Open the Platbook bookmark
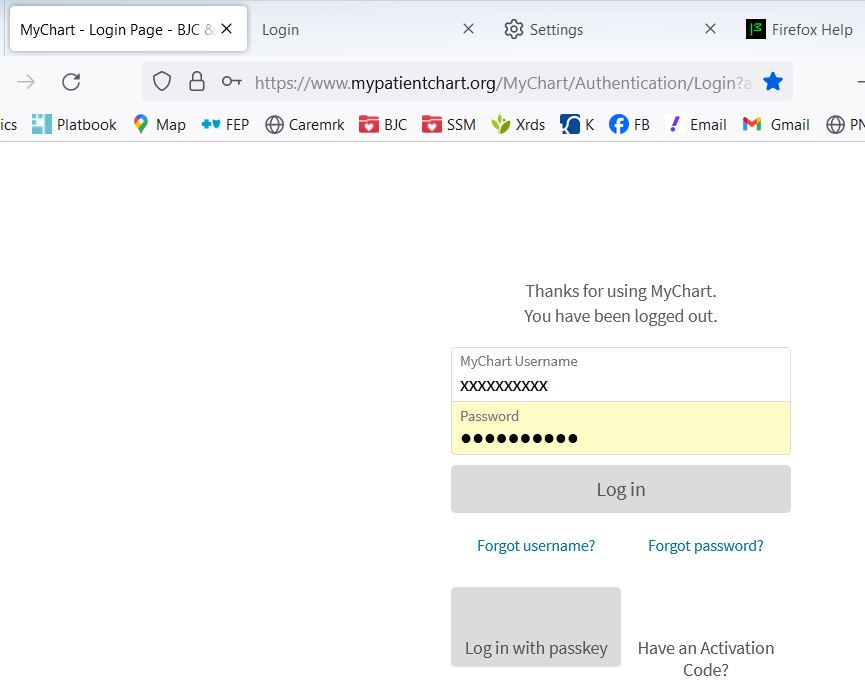865x688 pixels. pyautogui.click(x=74, y=124)
